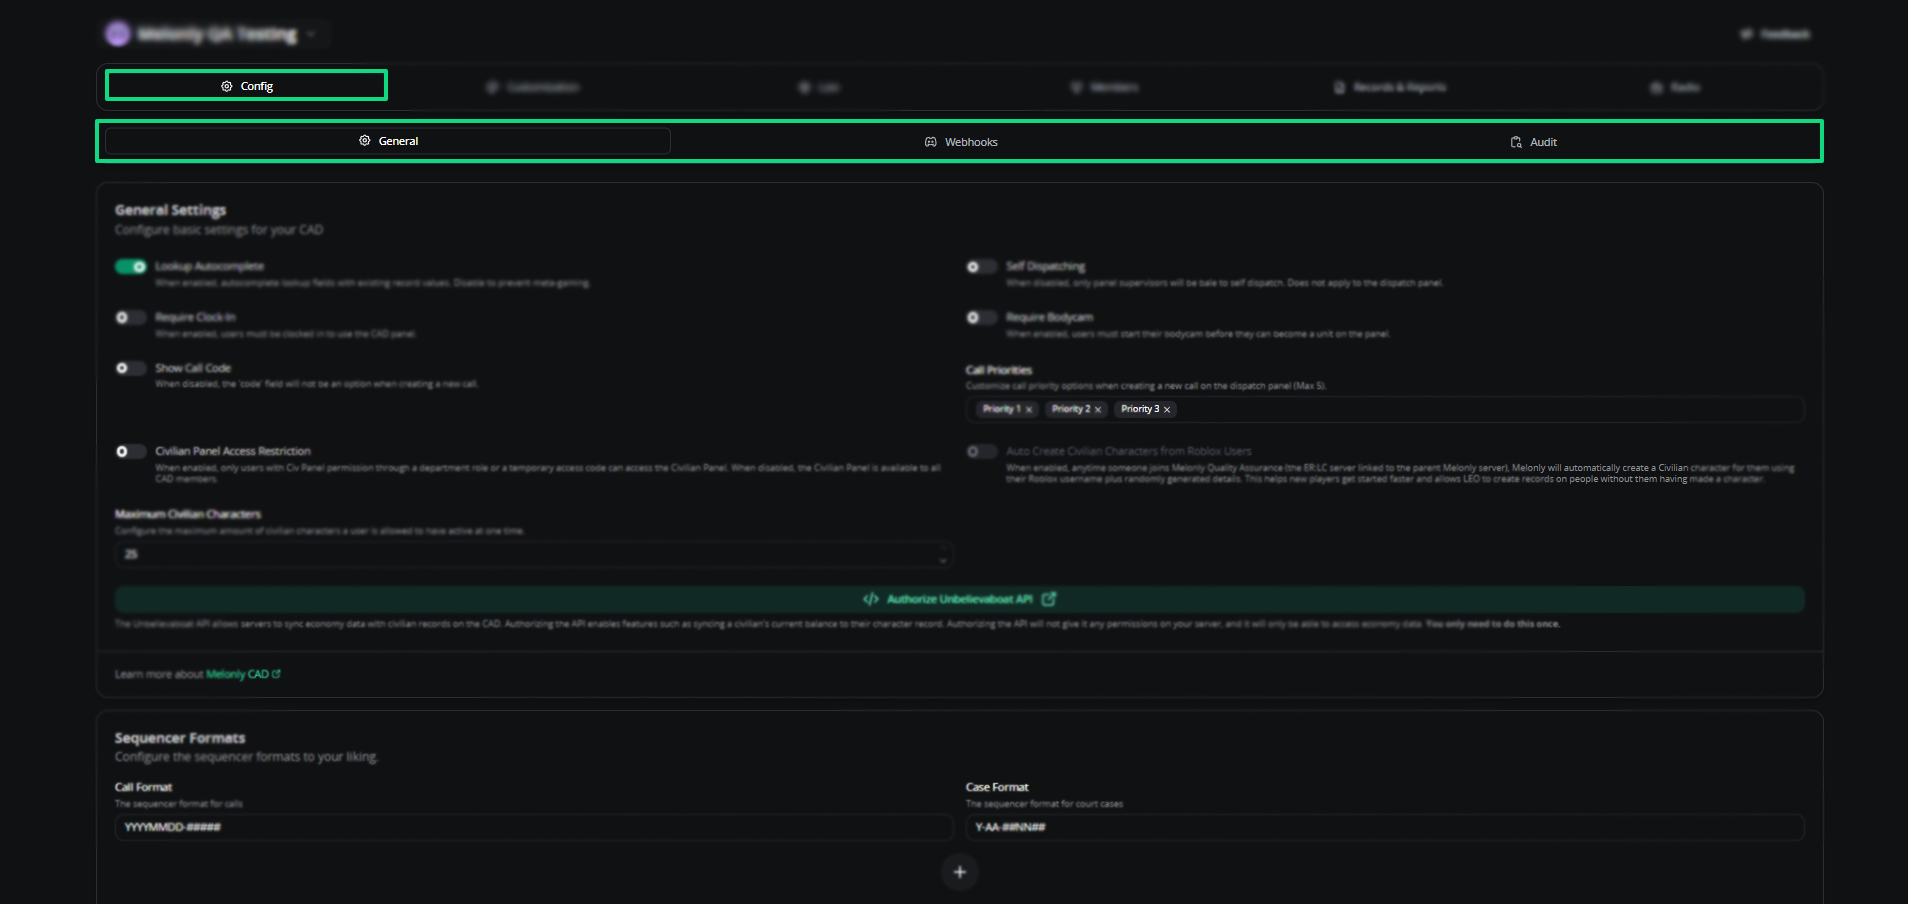Click the Sequencer Formats heading

pyautogui.click(x=180, y=738)
